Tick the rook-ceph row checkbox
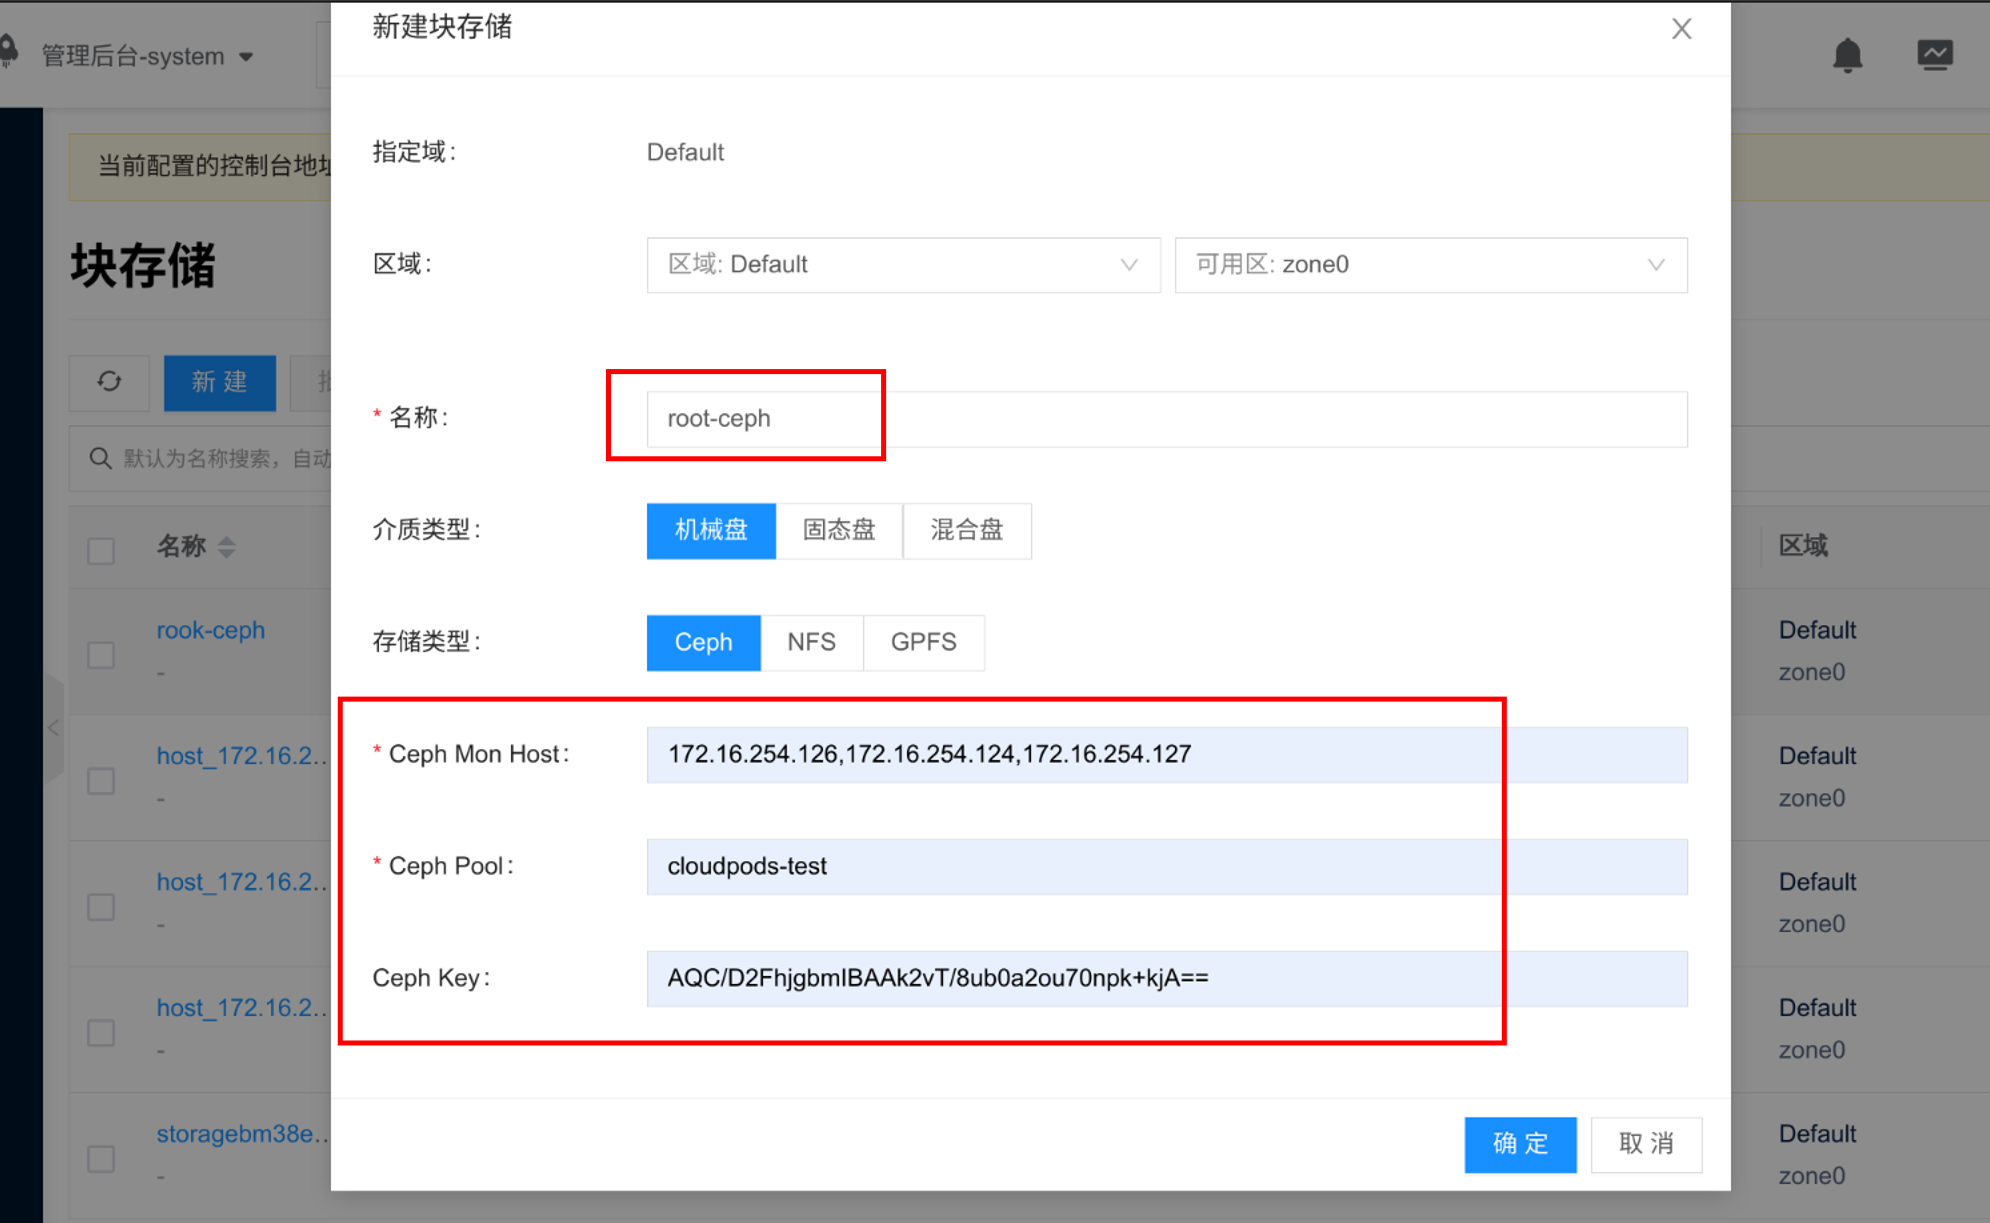The height and width of the screenshot is (1223, 1990). [101, 655]
